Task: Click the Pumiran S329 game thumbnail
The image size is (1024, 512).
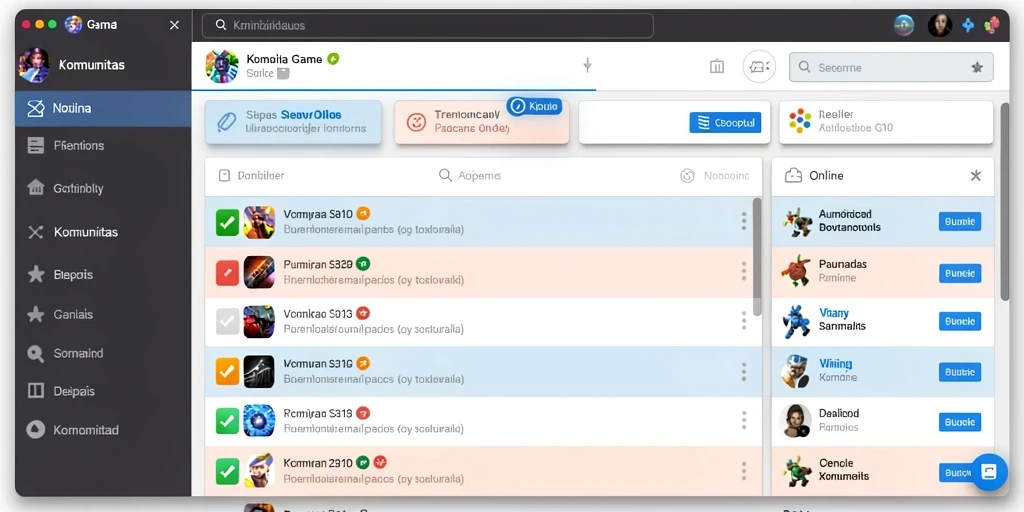Action: pyautogui.click(x=259, y=272)
